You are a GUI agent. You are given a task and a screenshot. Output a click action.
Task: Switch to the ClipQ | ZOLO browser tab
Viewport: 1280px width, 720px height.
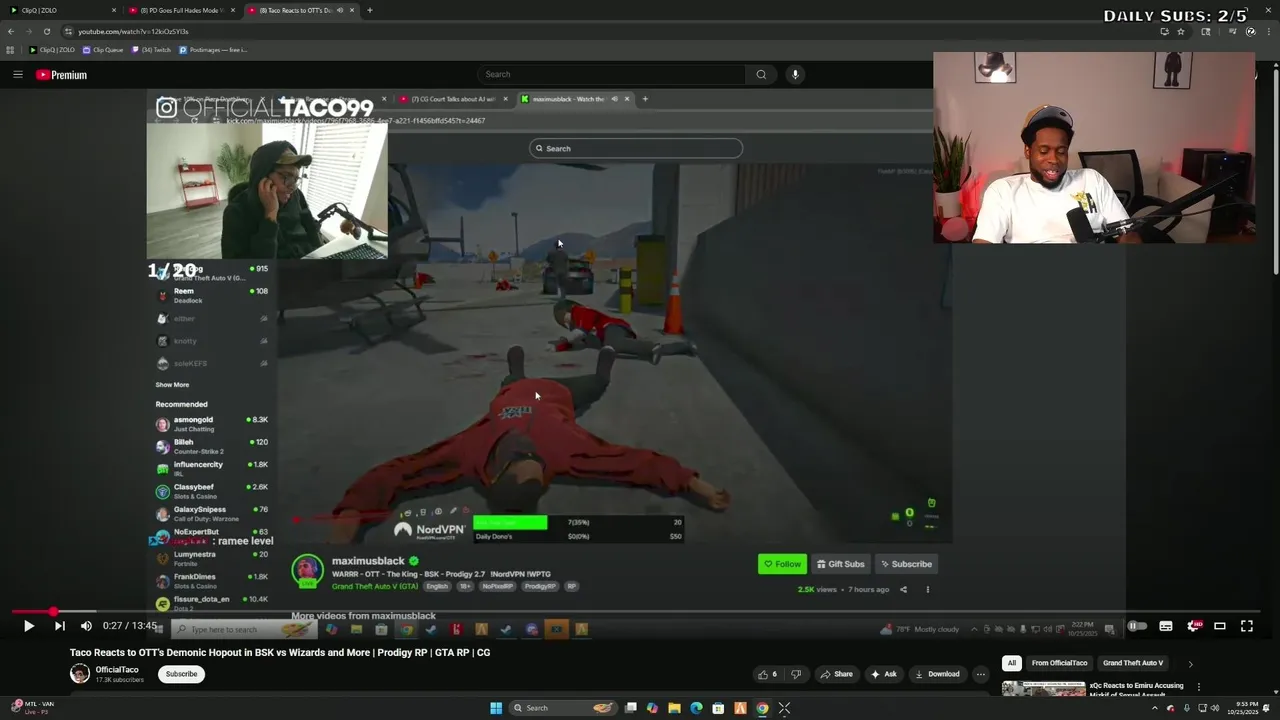point(60,10)
